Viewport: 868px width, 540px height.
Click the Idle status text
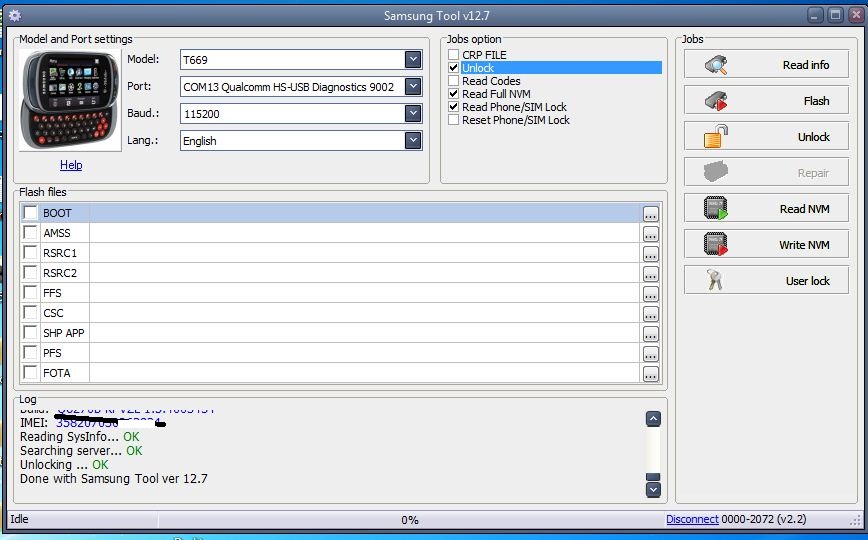[19, 519]
